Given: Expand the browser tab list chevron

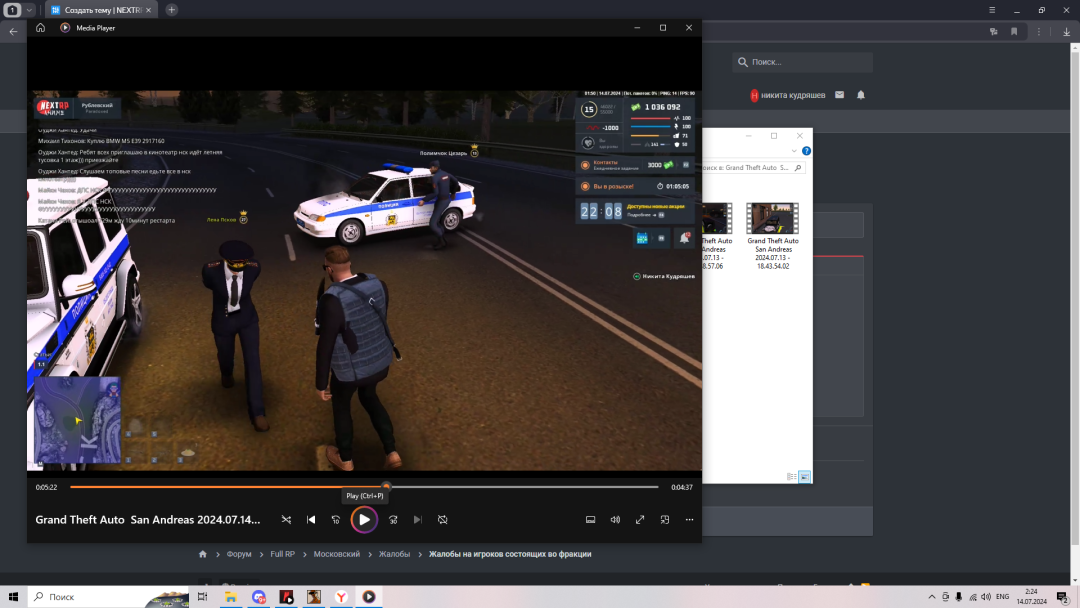Looking at the screenshot, I should (29, 10).
